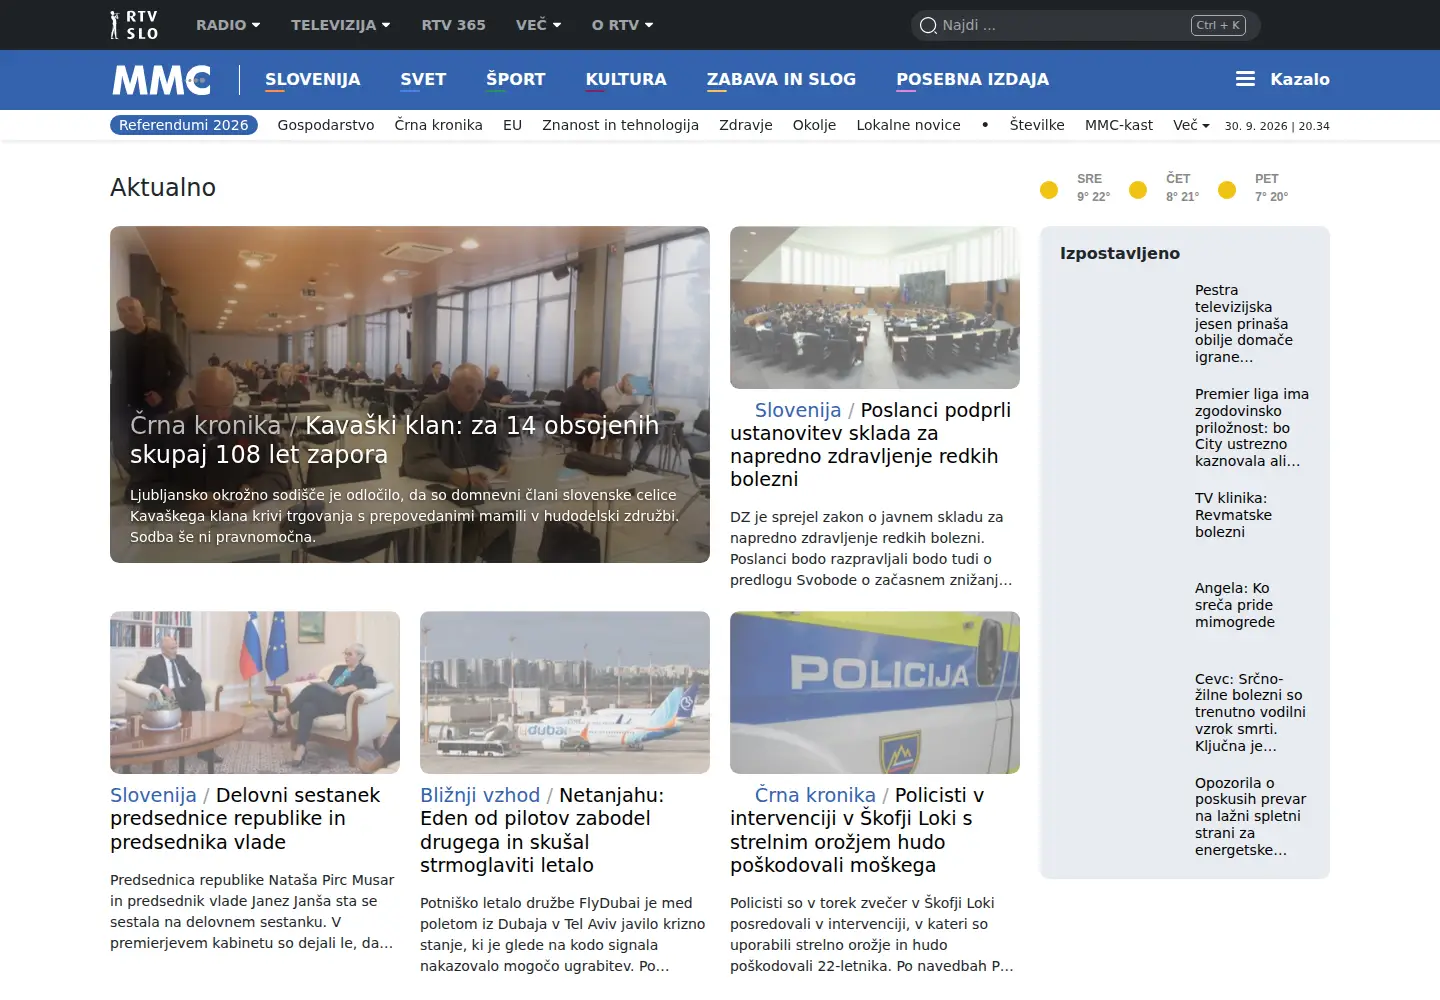Click the Thursday sunny weather icon
The width and height of the screenshot is (1440, 1000).
pos(1138,190)
